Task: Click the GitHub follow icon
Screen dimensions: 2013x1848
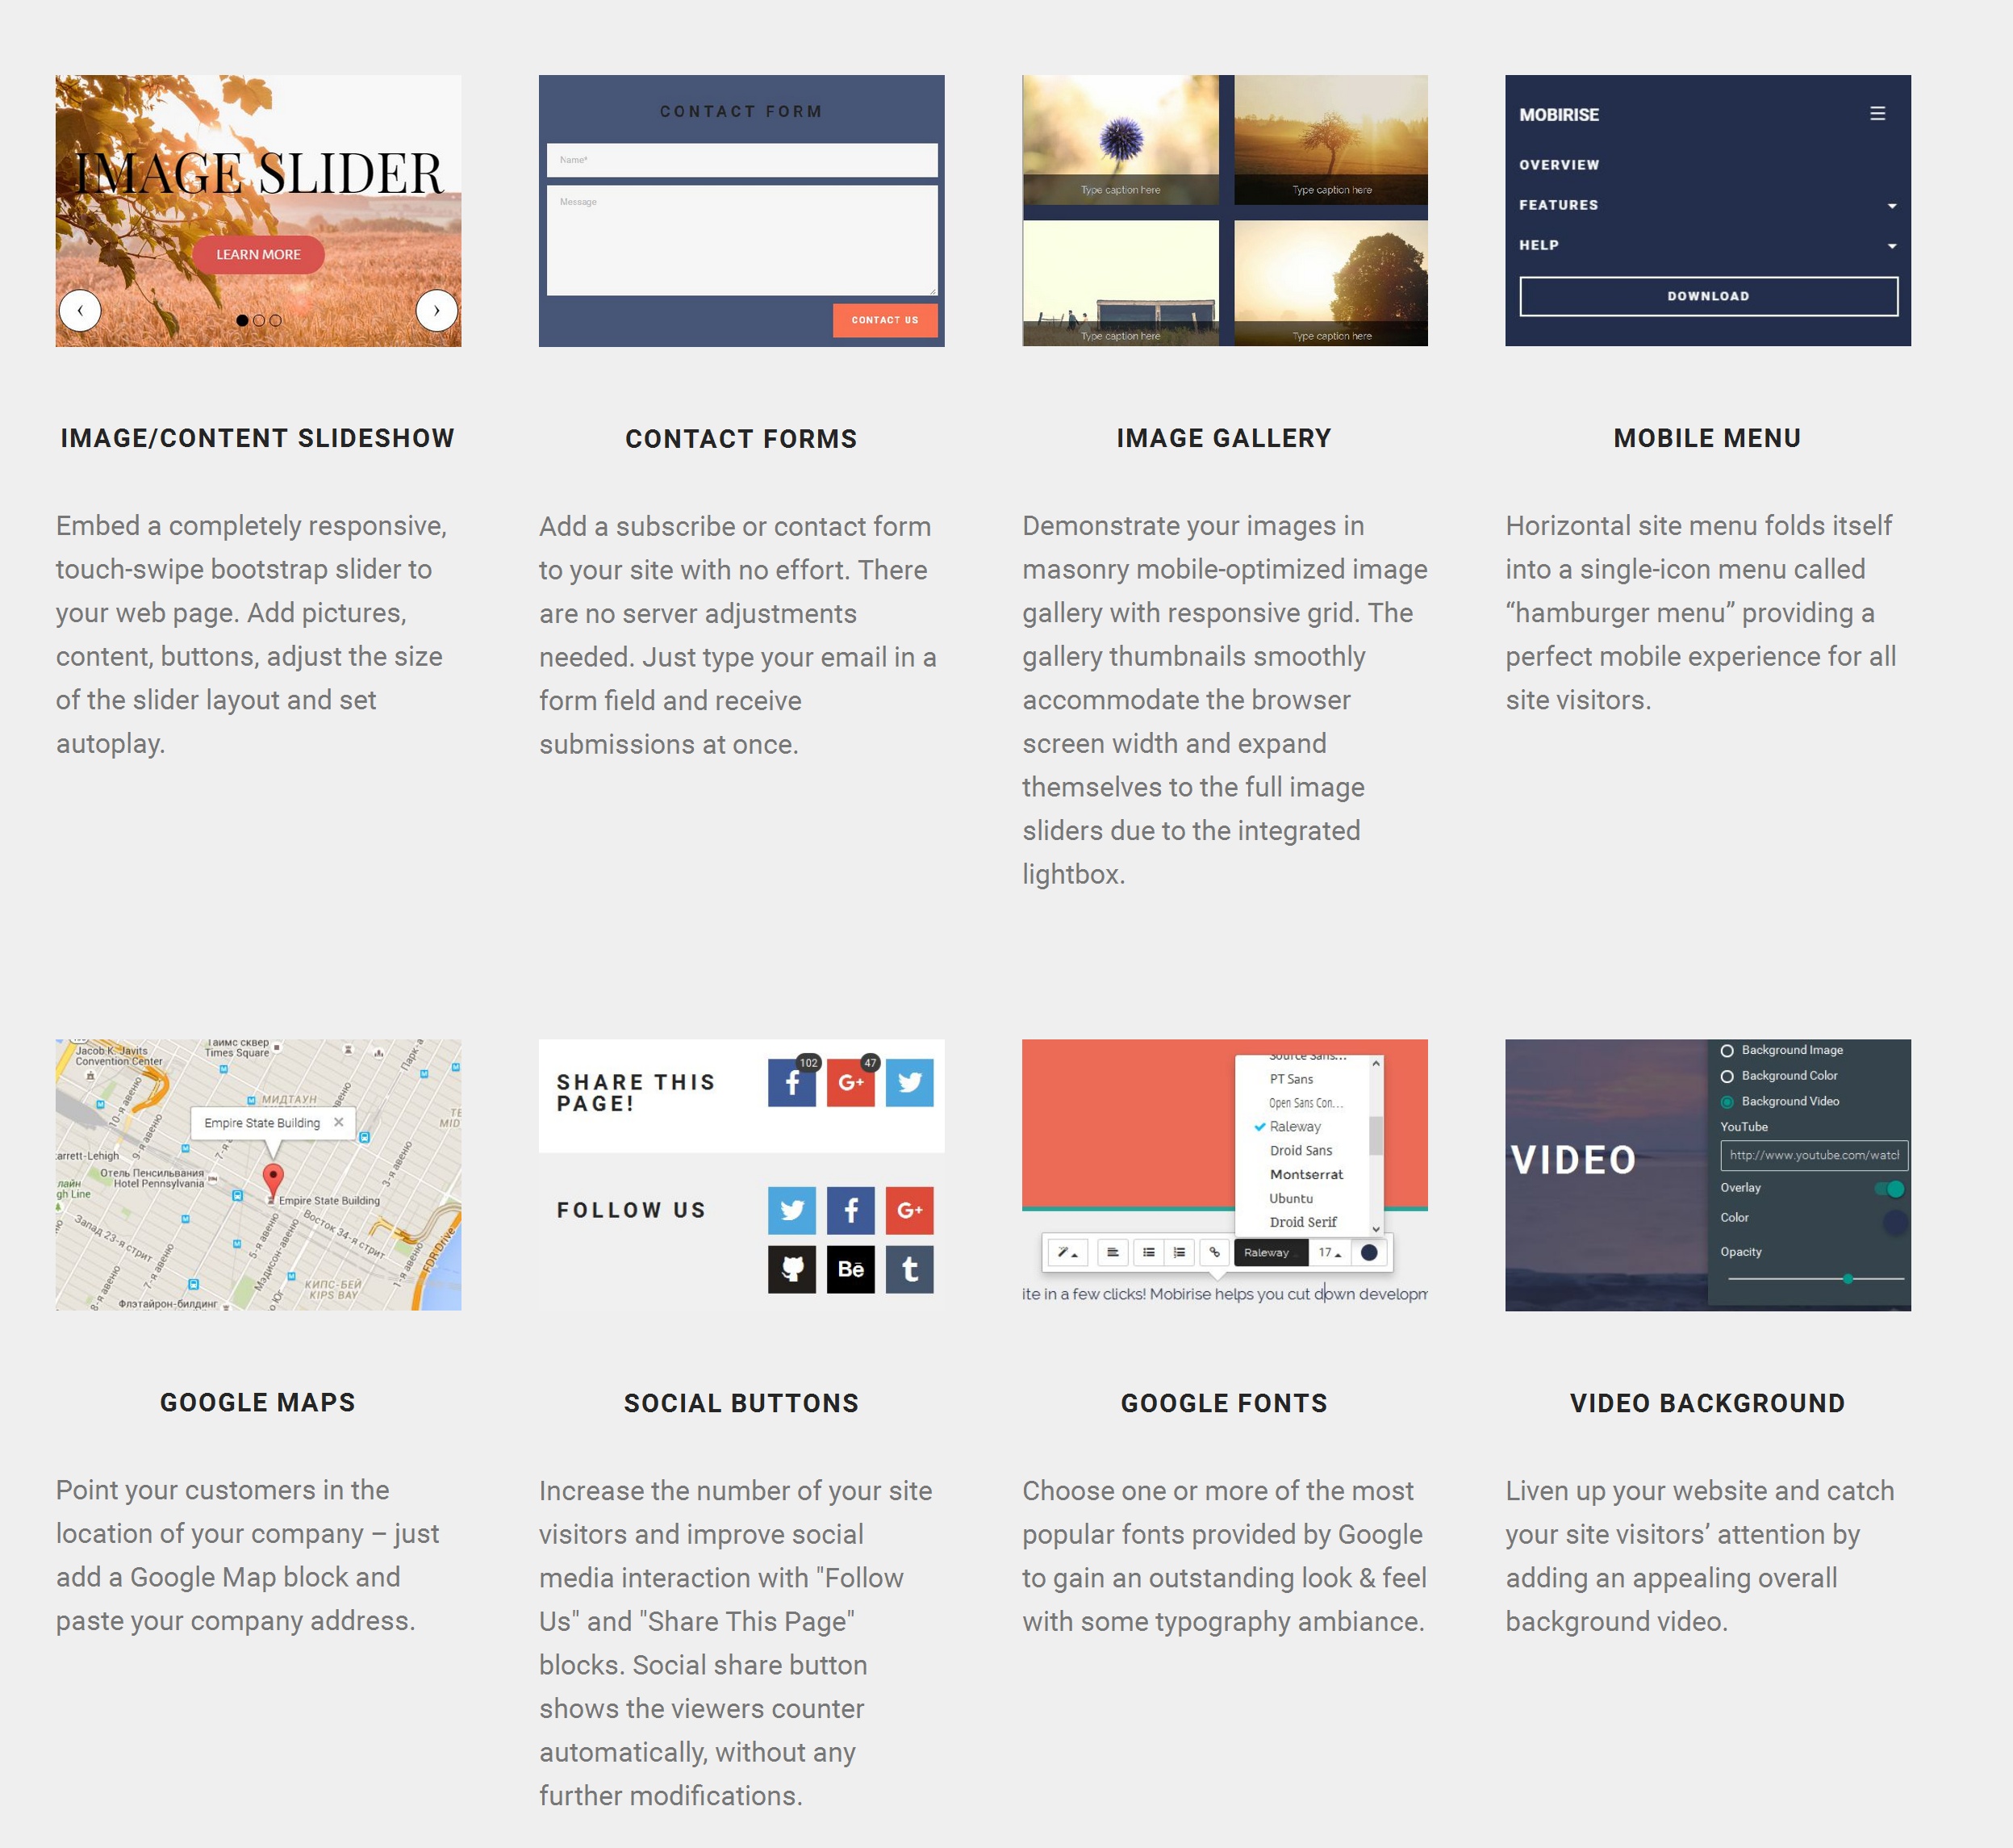Action: (792, 1269)
